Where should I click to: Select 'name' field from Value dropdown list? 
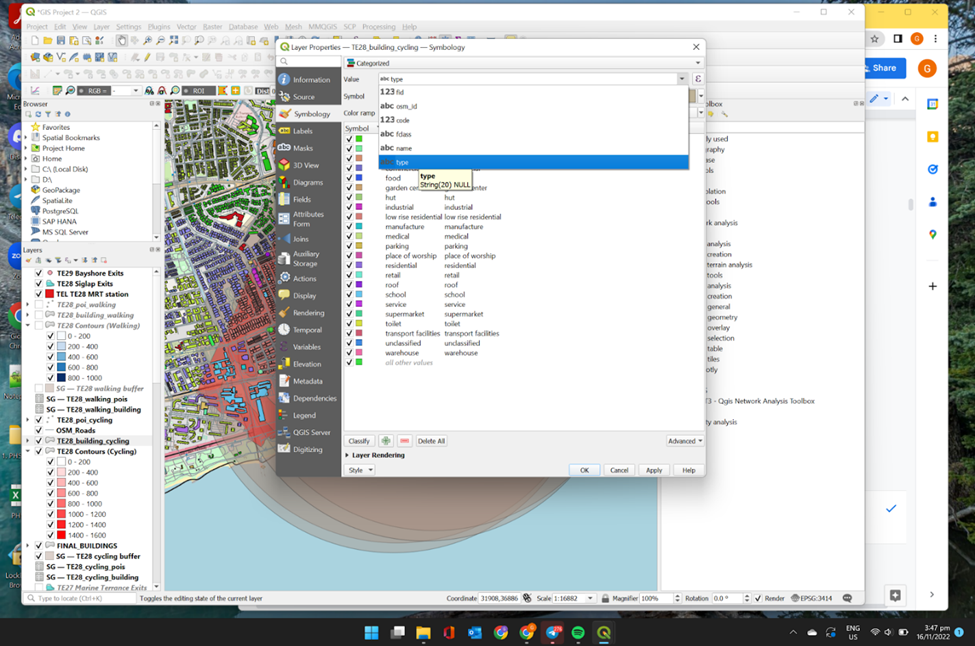tap(403, 148)
